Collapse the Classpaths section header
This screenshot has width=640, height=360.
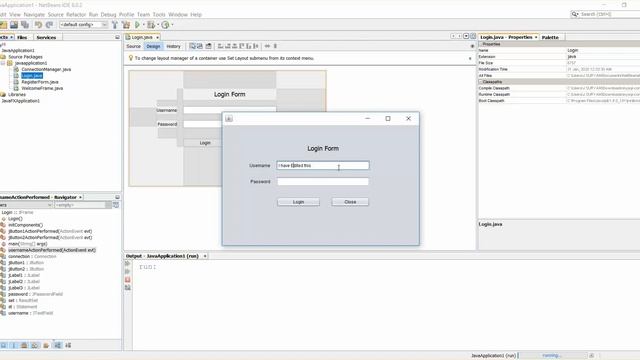pyautogui.click(x=481, y=82)
